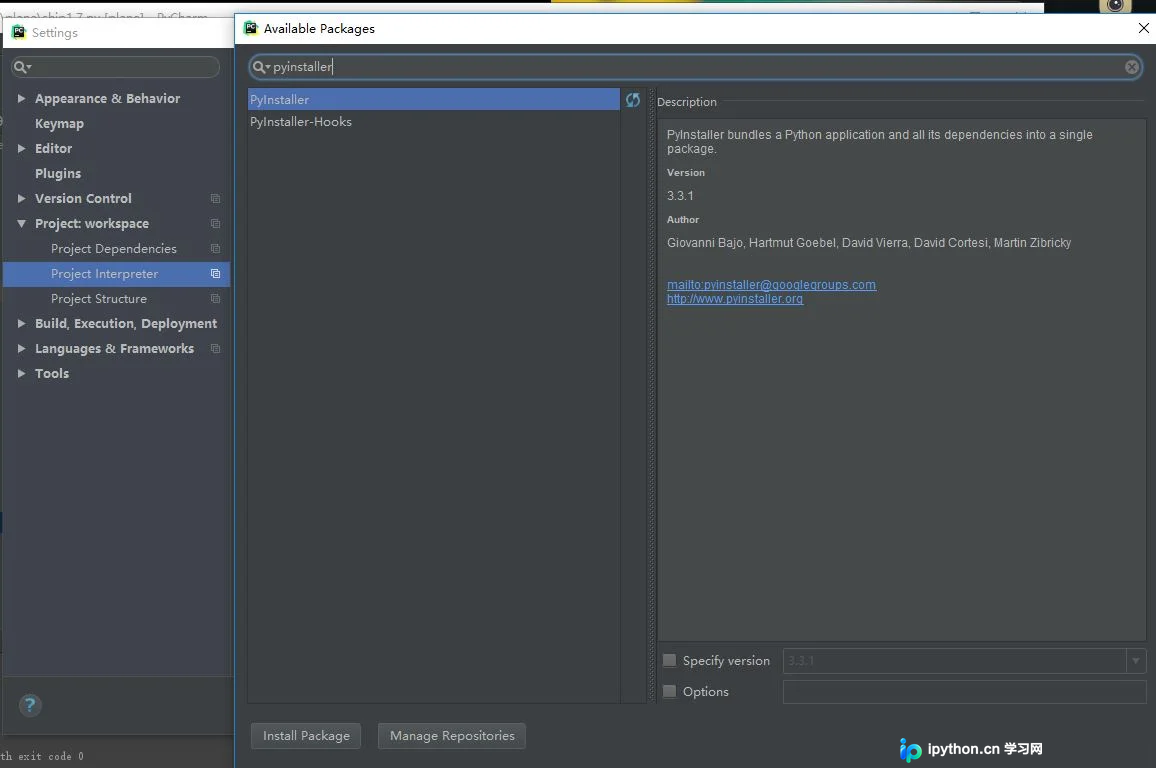Expand the Appearance & Behavior section
This screenshot has width=1156, height=768.
(x=21, y=98)
